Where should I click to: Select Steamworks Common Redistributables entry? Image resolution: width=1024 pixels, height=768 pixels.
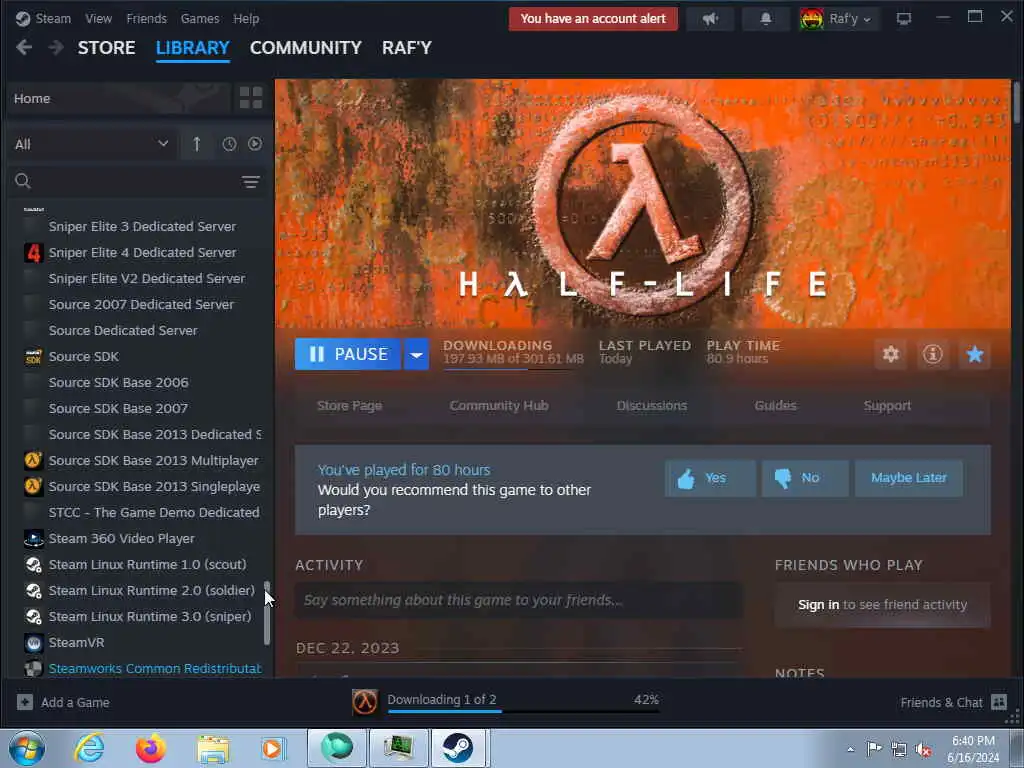155,669
